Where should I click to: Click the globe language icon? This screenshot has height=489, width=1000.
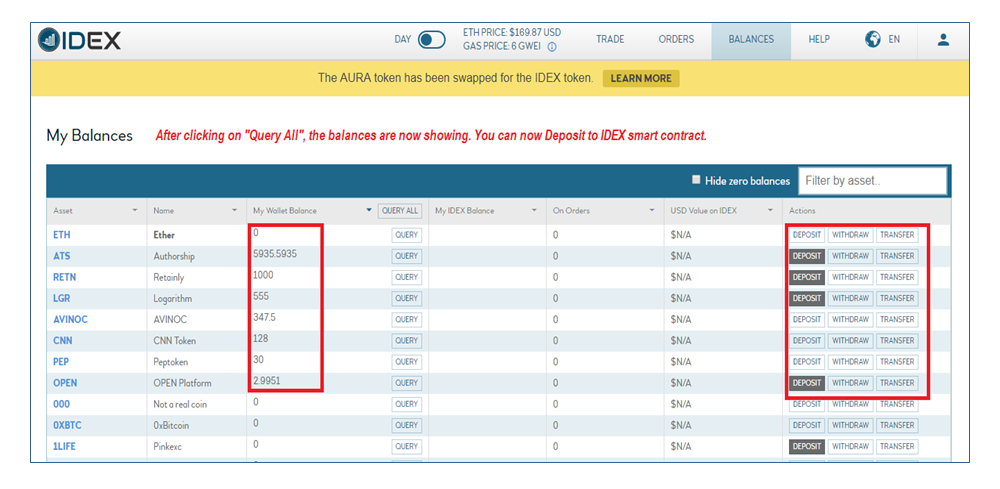coord(872,39)
